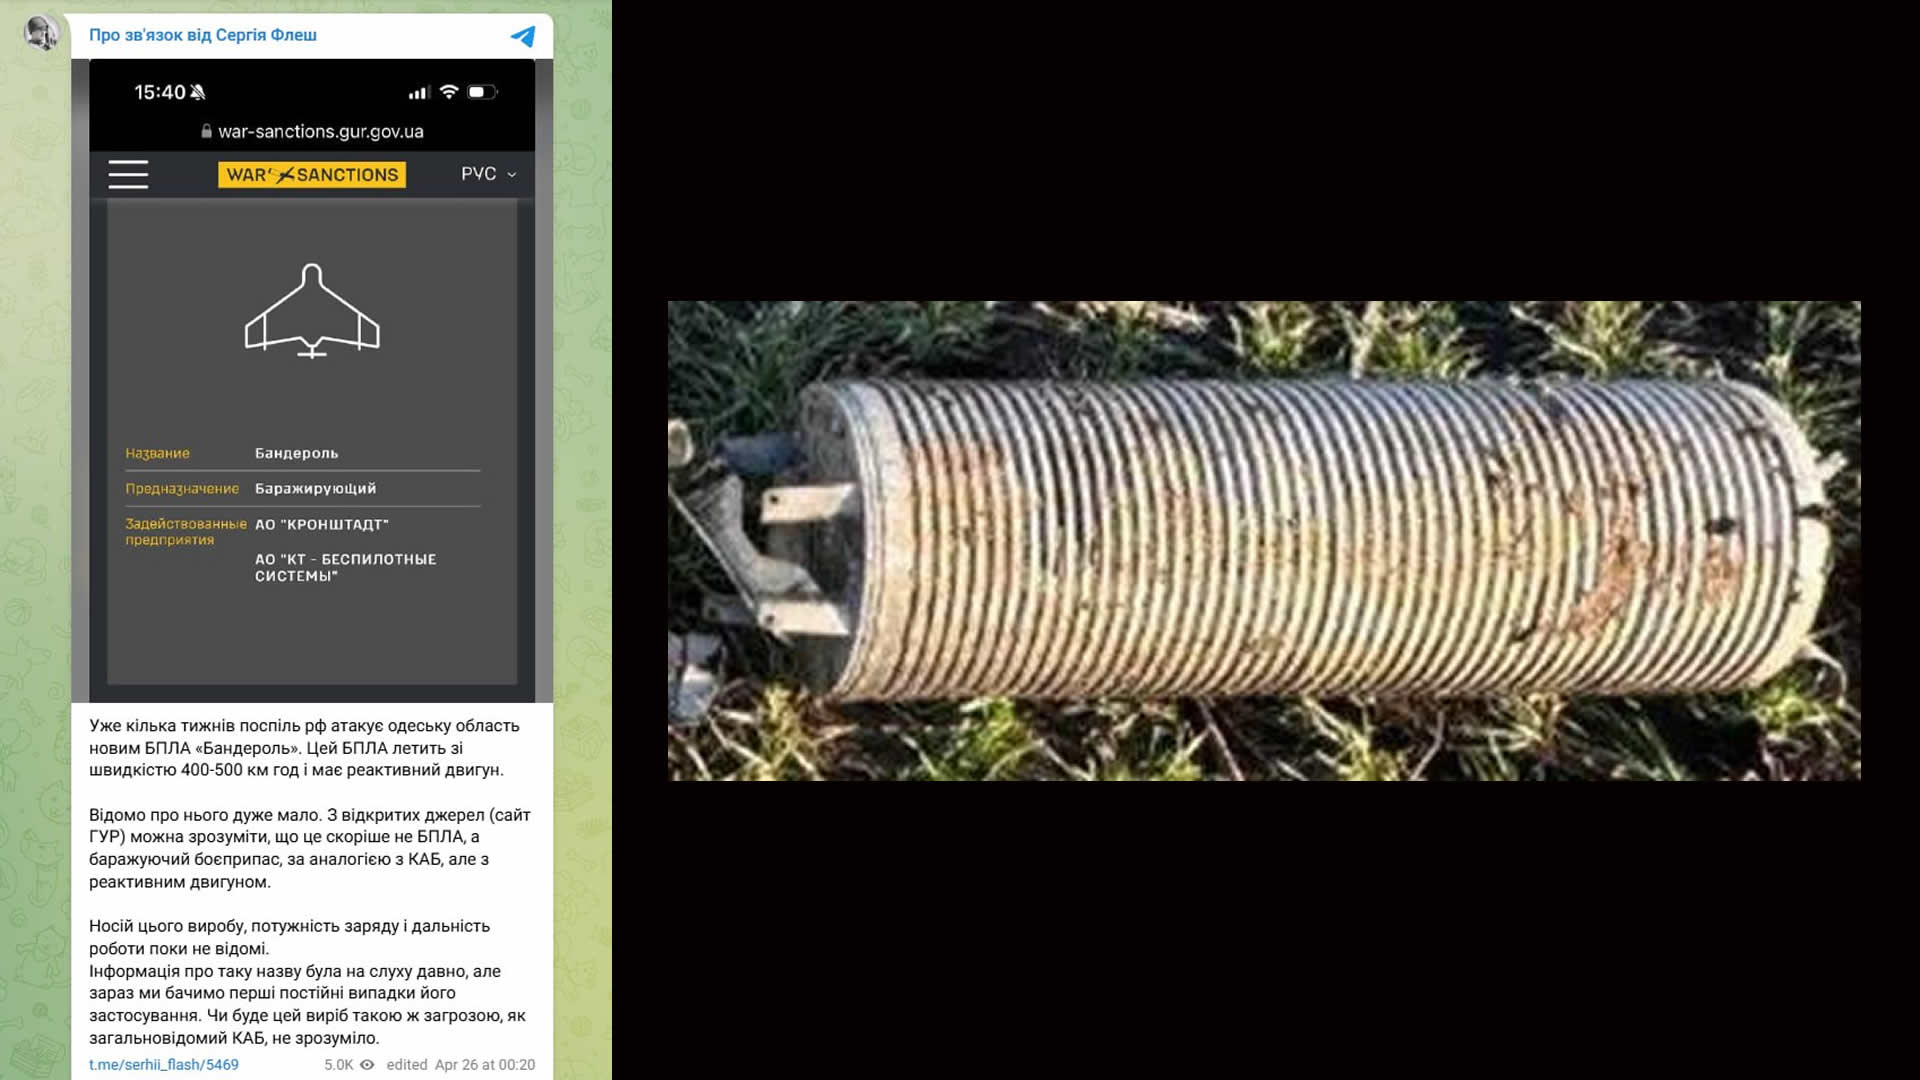Click the WAR SANCTIONS logo
Screen dimensions: 1920x1080
311,174
